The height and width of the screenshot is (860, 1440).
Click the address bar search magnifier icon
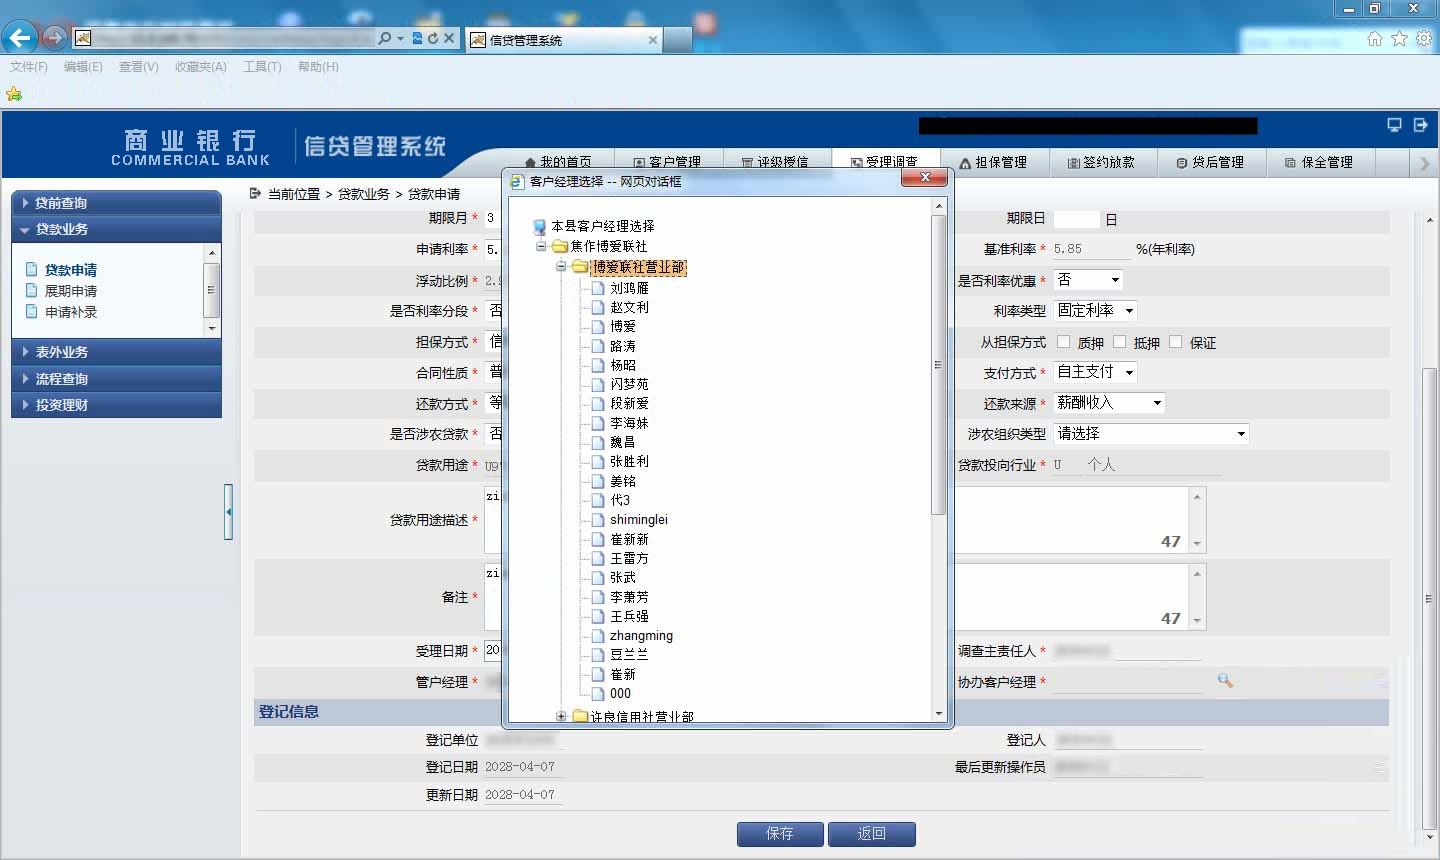385,38
